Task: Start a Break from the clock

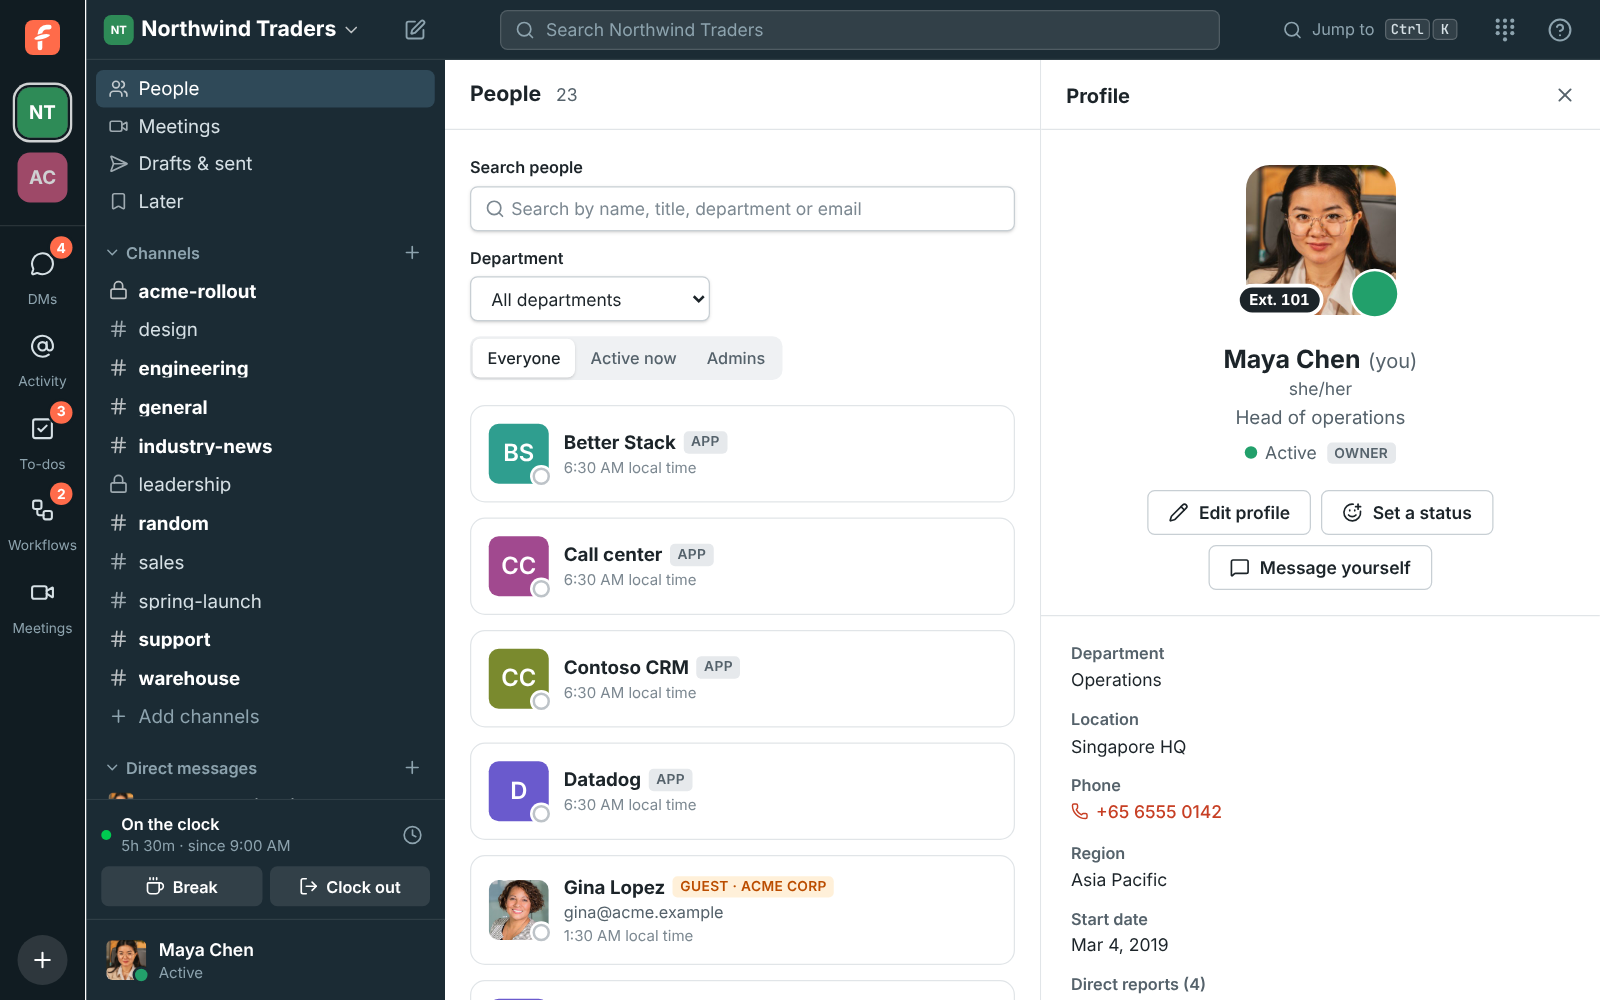Action: coord(182,887)
